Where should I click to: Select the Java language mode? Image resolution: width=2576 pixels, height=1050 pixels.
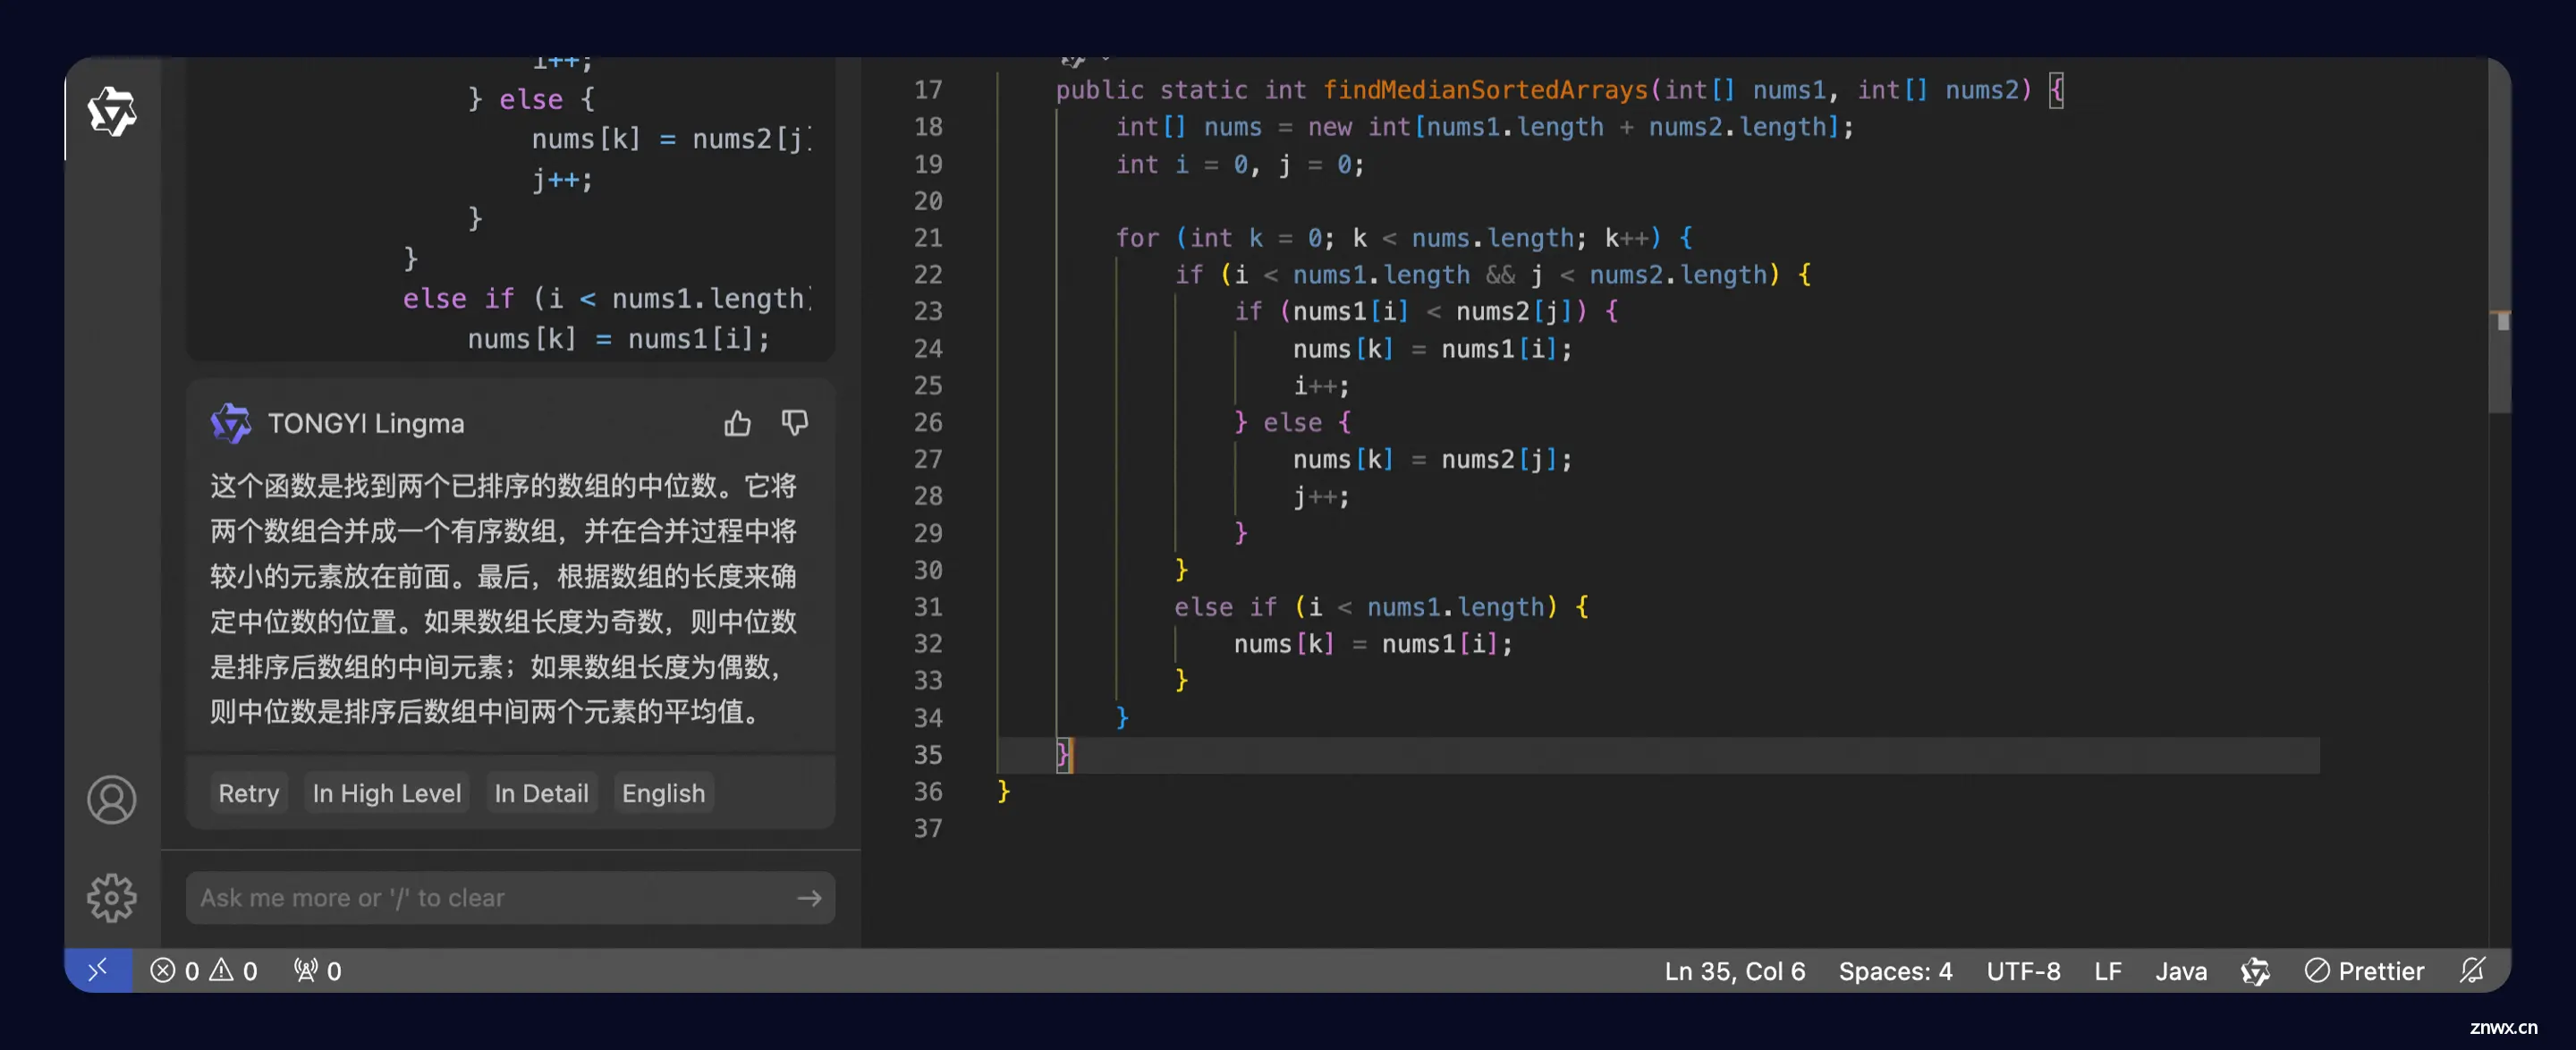coord(2181,971)
